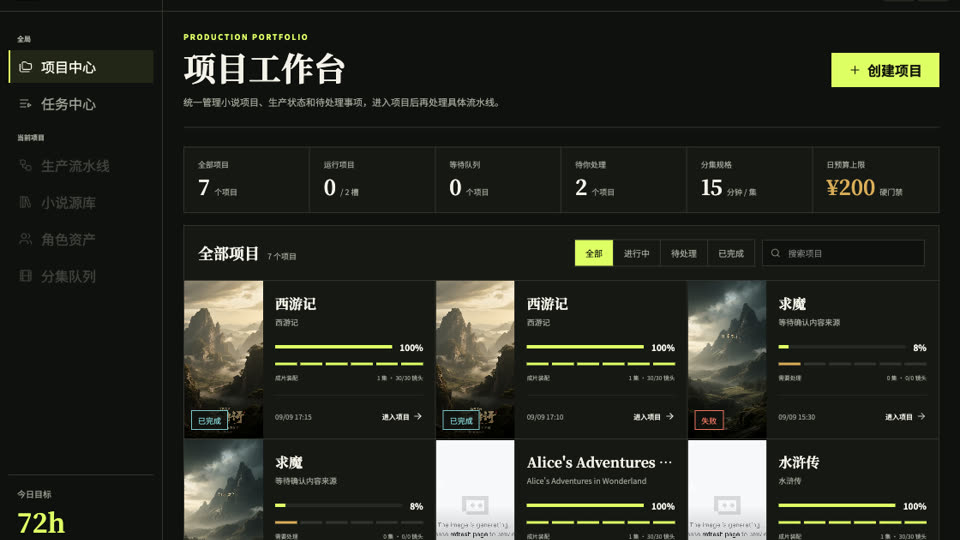Click the 运行项目 0 /2 槽 stat
Viewport: 960px width, 540px height.
pos(372,180)
